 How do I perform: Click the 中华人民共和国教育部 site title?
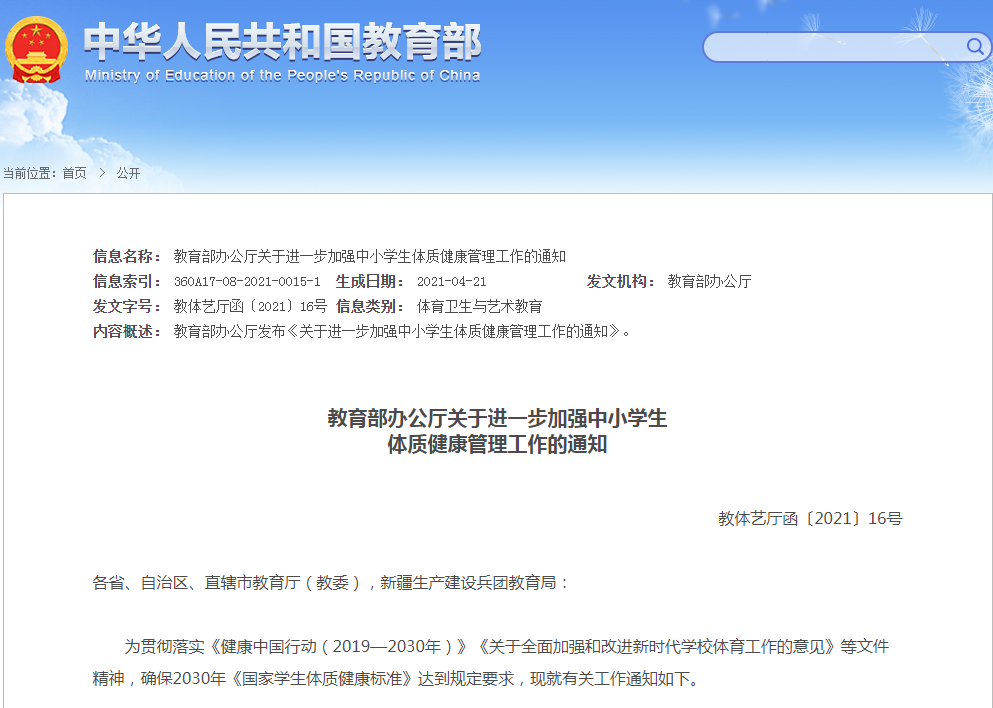[282, 42]
